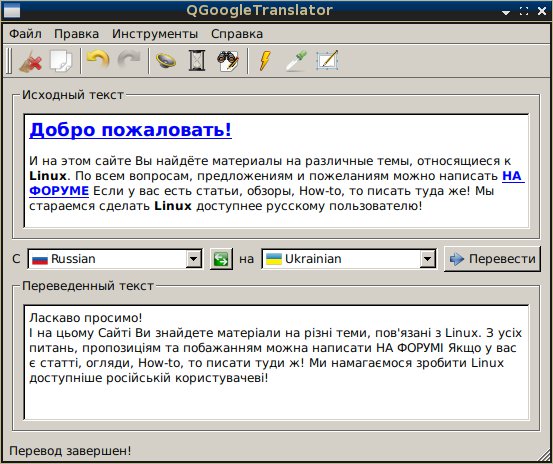553x464 pixels.
Task: Click the Ukrainian flag icon
Action: (274, 259)
